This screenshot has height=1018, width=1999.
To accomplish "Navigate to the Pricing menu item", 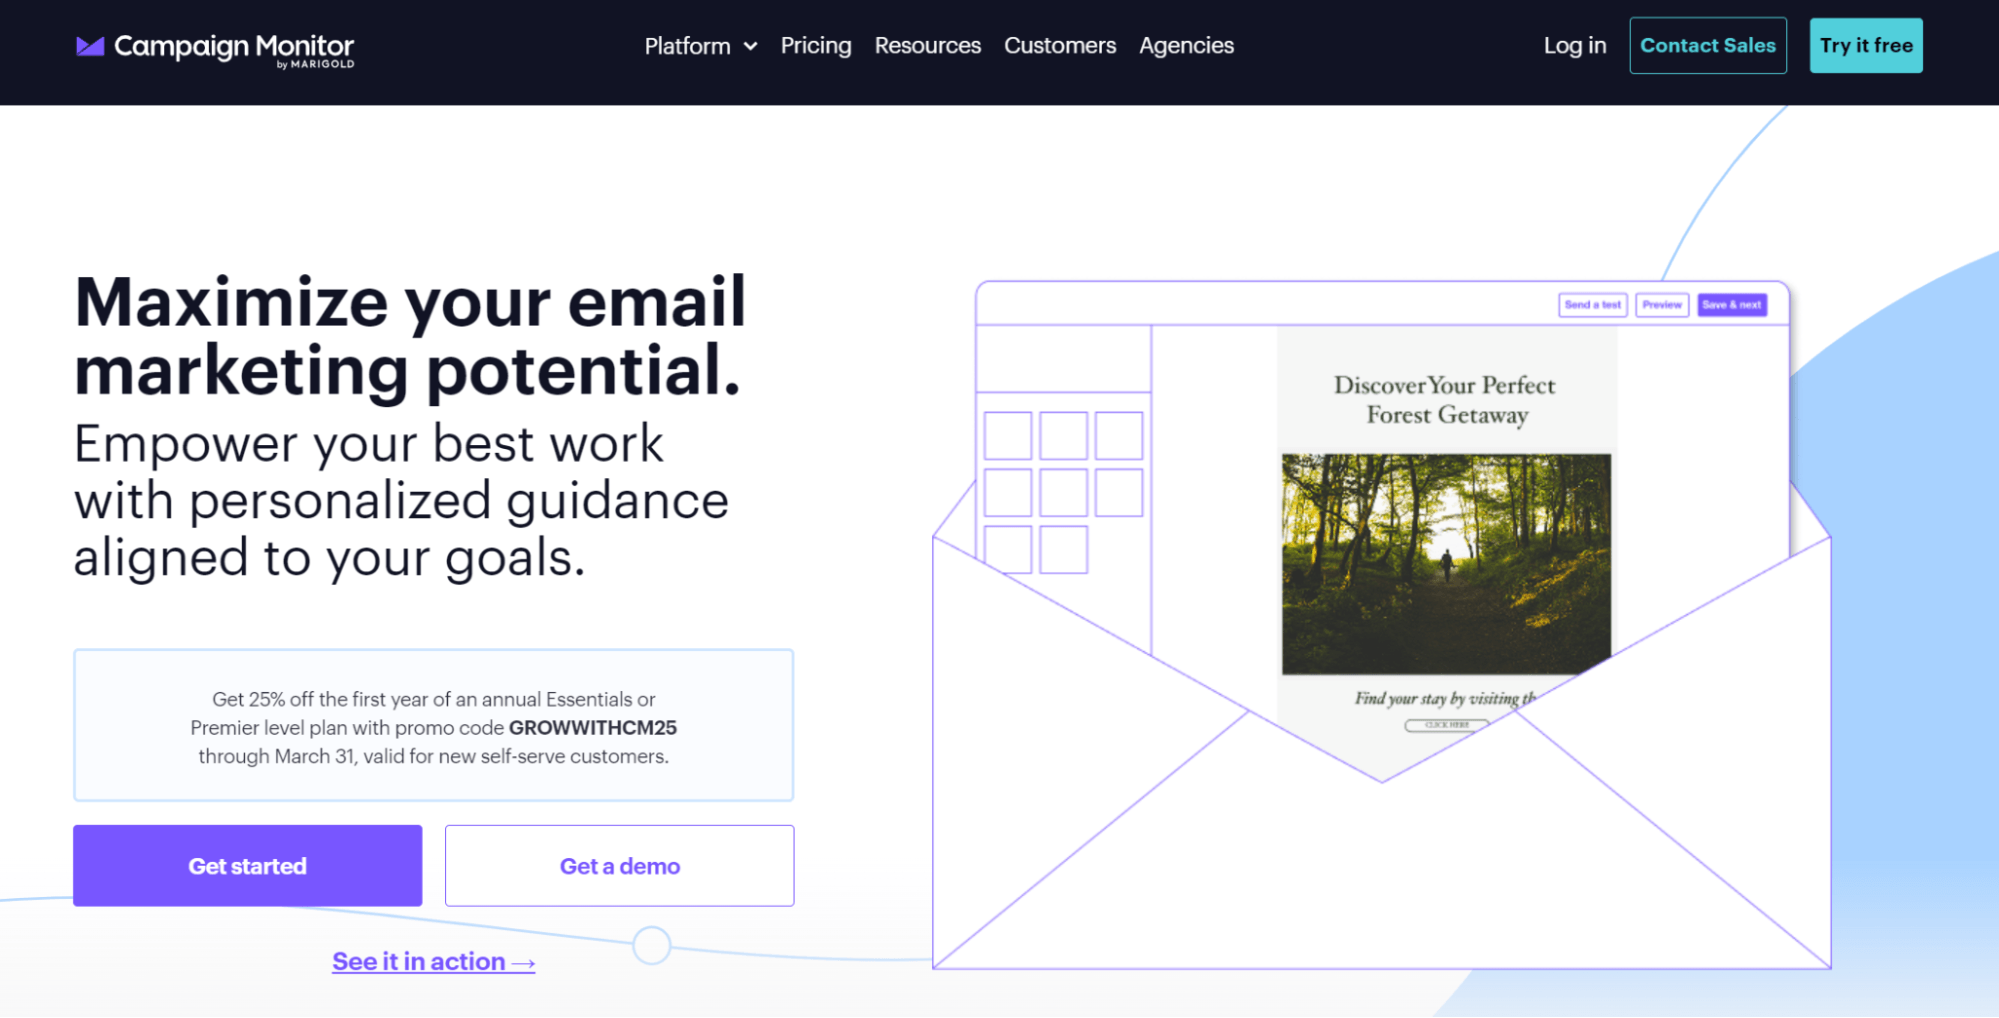I will click(x=816, y=45).
